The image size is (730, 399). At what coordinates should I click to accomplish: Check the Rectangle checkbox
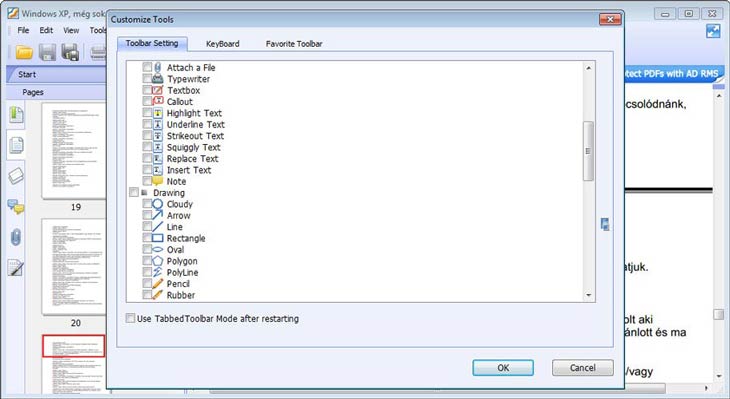[x=147, y=238]
